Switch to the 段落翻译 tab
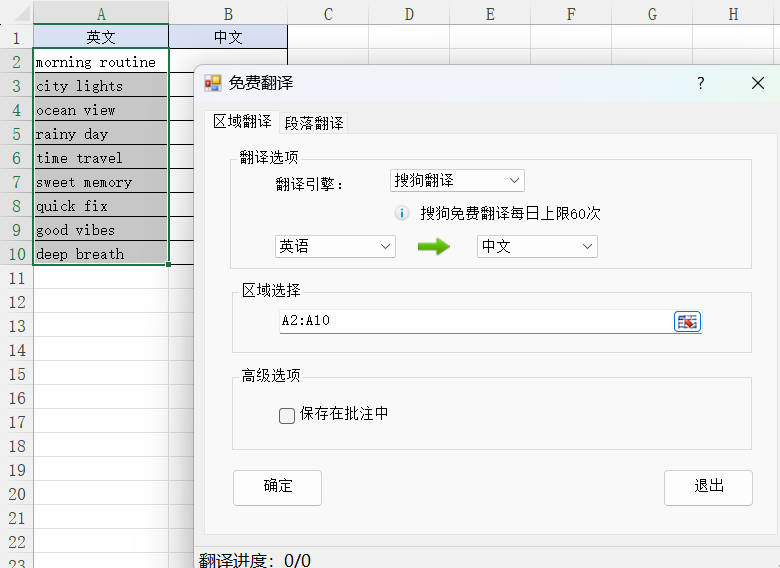This screenshot has height=568, width=780. click(314, 123)
